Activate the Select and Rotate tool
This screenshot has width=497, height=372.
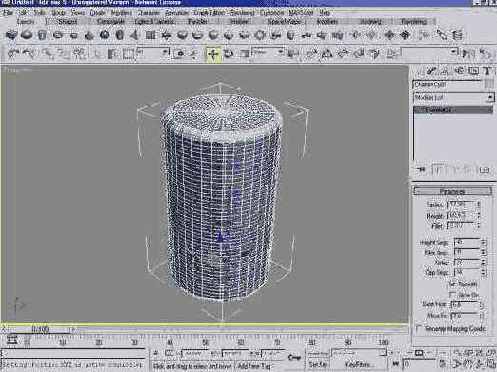pyautogui.click(x=228, y=53)
